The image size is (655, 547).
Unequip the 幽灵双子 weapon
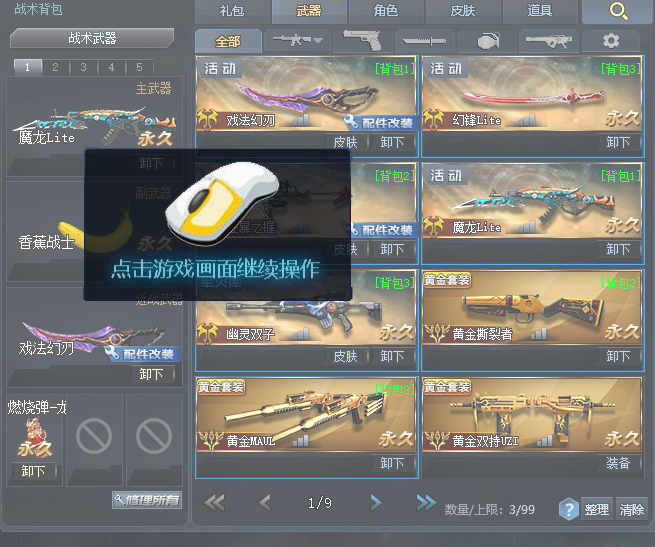point(392,356)
